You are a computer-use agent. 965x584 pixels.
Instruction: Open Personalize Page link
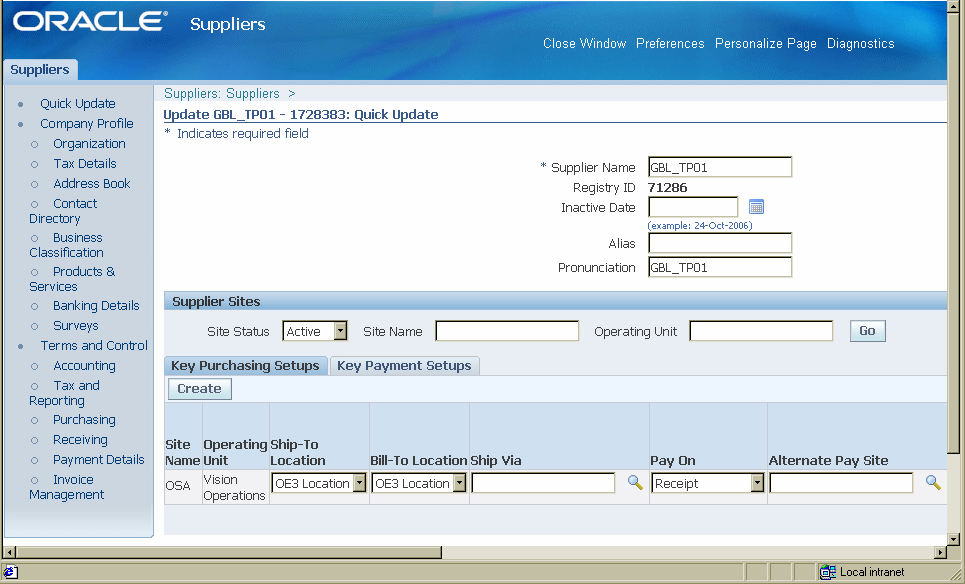tap(766, 44)
